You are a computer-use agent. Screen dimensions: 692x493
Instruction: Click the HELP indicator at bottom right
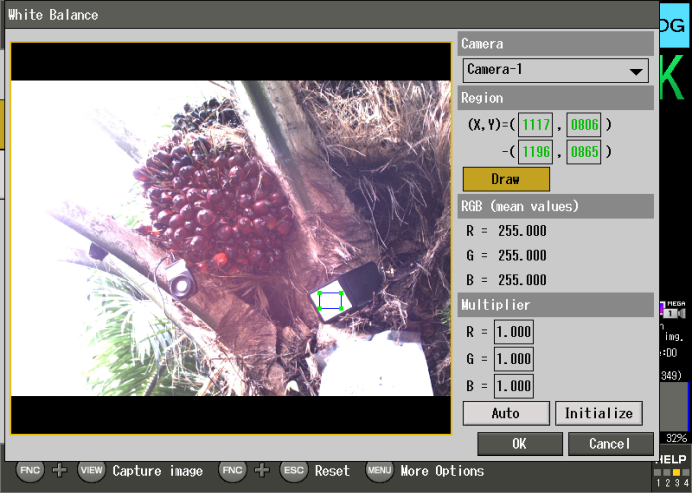(673, 459)
